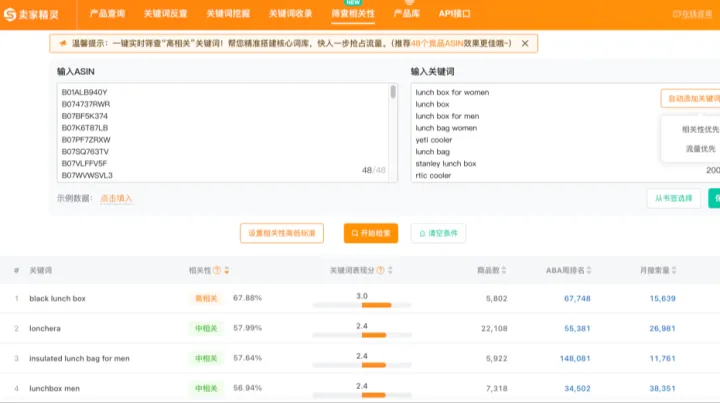This screenshot has height=403, width=720.
Task: Click the megaphone icon in the tip banner
Action: [x=63, y=43]
